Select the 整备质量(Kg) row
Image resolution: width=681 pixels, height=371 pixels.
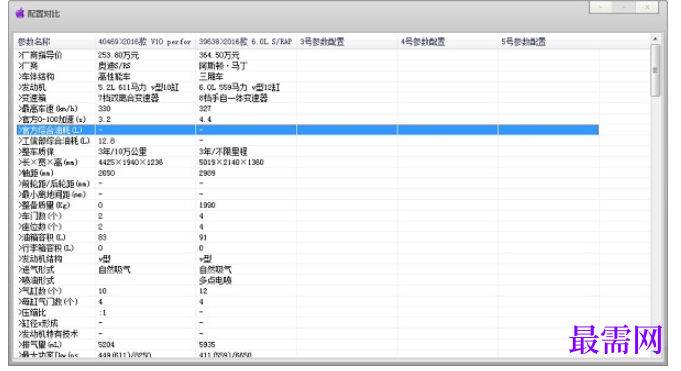[307, 205]
